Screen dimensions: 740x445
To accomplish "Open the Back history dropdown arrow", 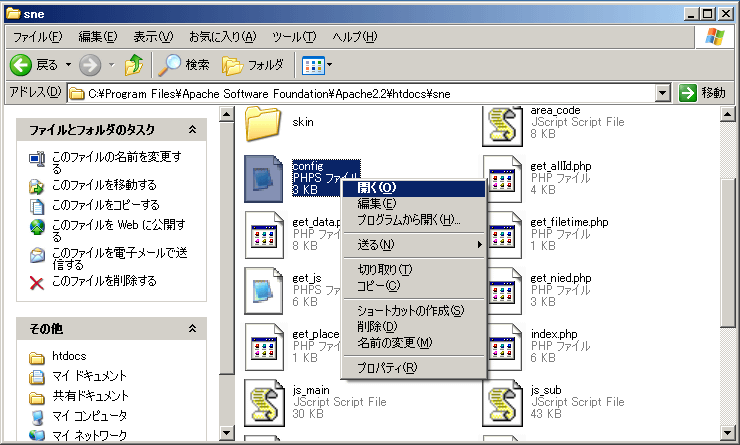I will pos(68,65).
